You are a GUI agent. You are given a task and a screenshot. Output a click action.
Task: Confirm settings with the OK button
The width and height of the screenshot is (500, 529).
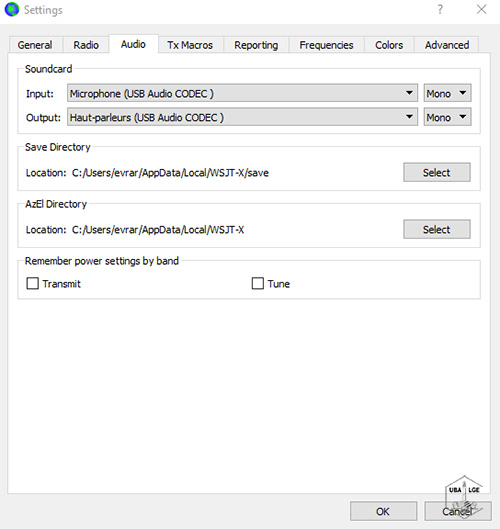point(383,511)
